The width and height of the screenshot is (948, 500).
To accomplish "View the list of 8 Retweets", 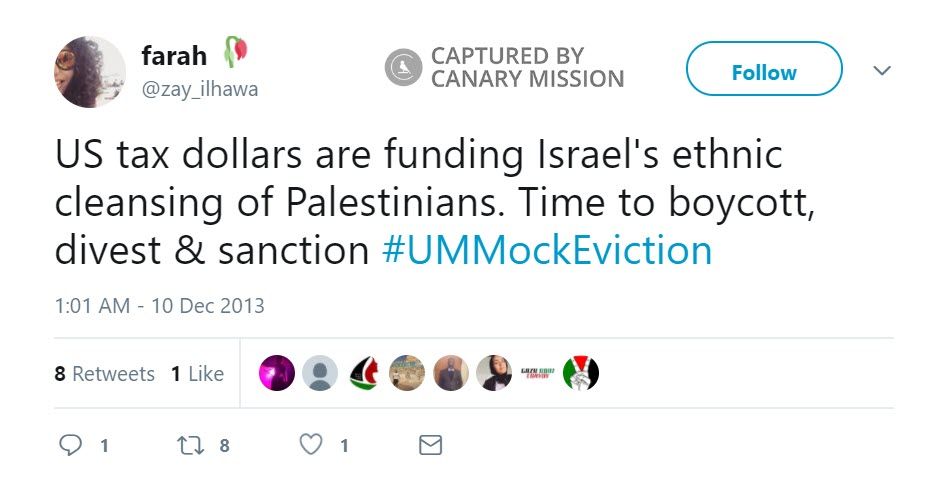I will coord(105,374).
